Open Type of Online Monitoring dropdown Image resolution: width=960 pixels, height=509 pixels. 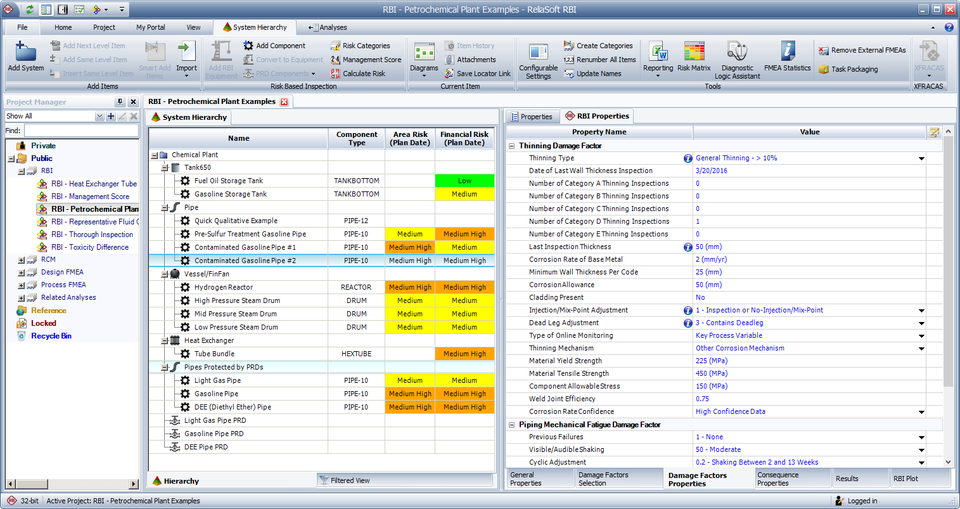(921, 336)
